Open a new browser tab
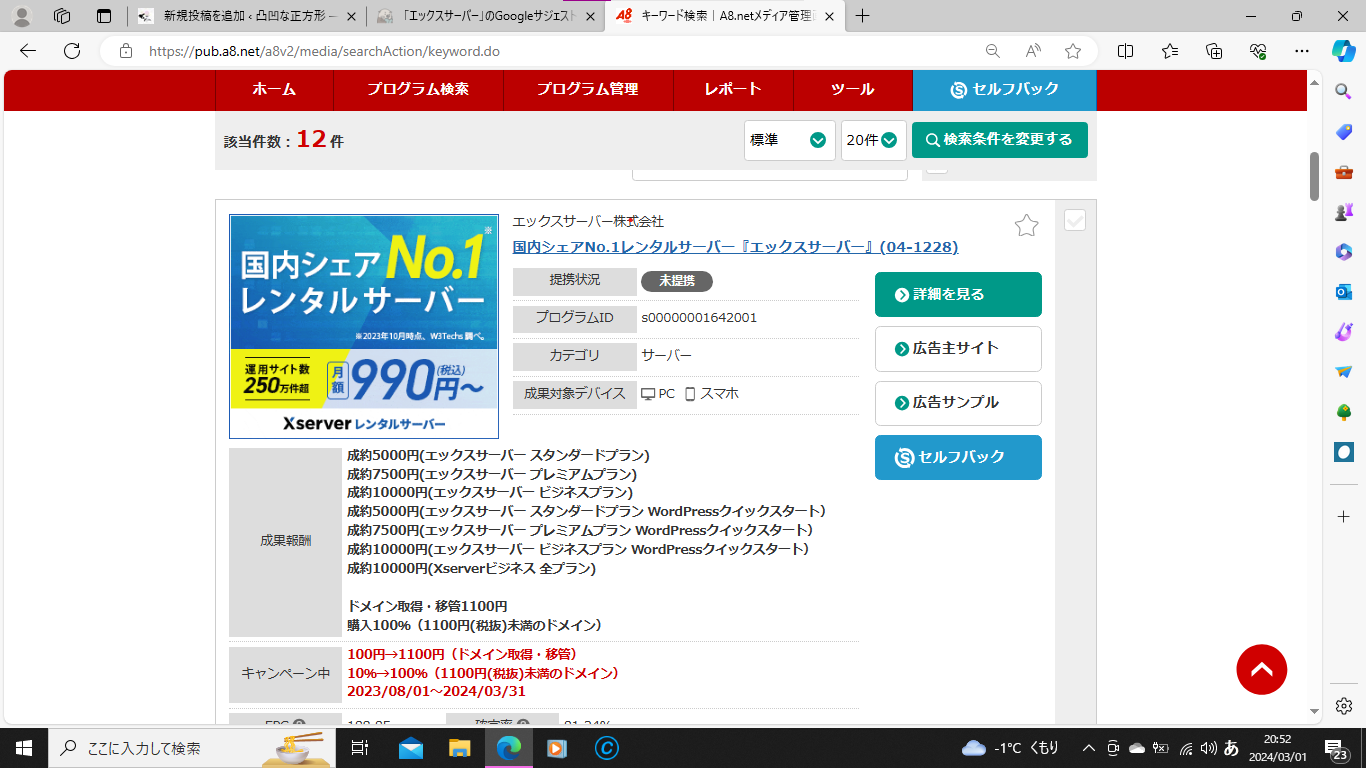 click(x=862, y=16)
